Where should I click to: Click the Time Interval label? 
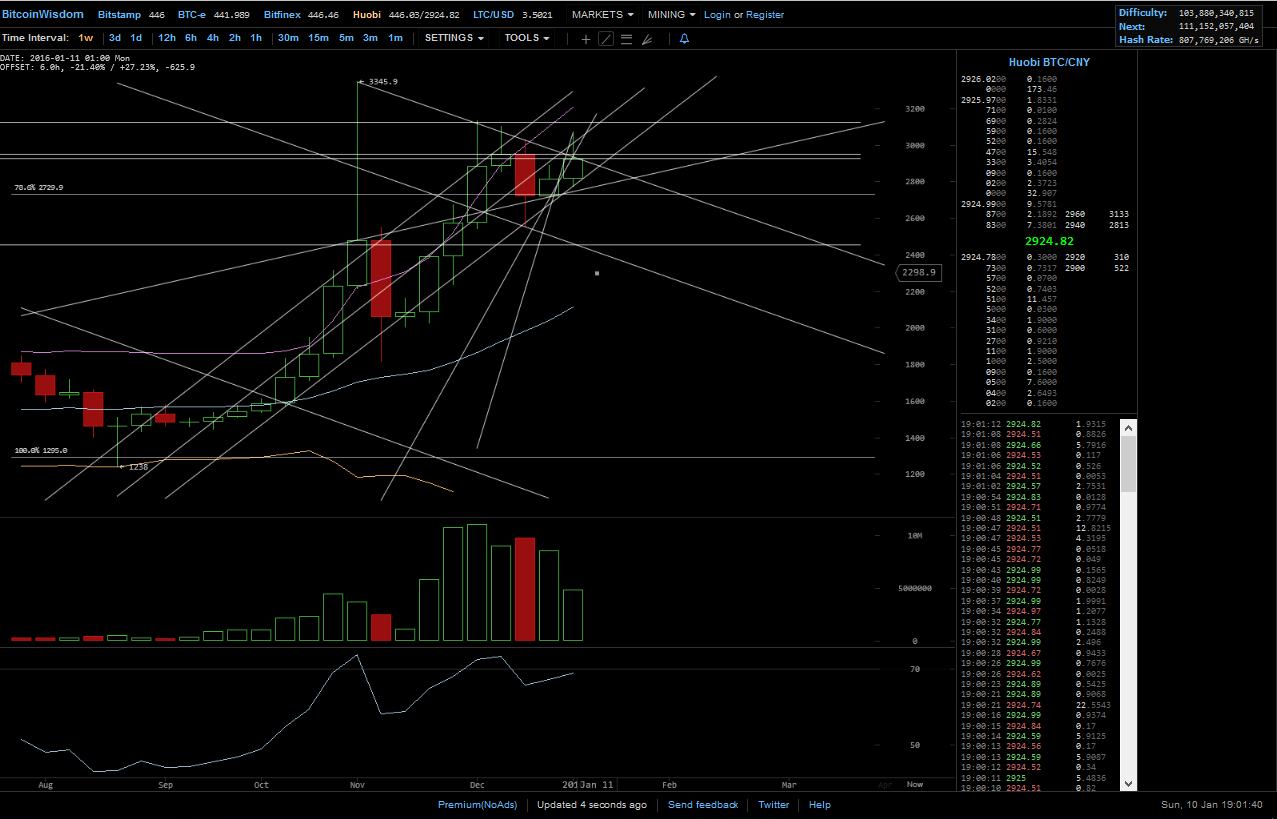35,38
